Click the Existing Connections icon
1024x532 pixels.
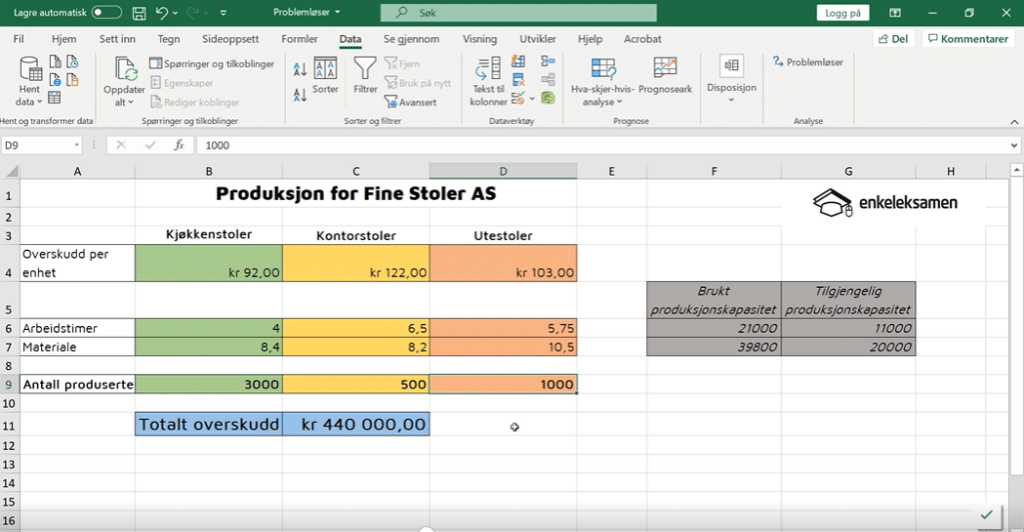pos(72,80)
